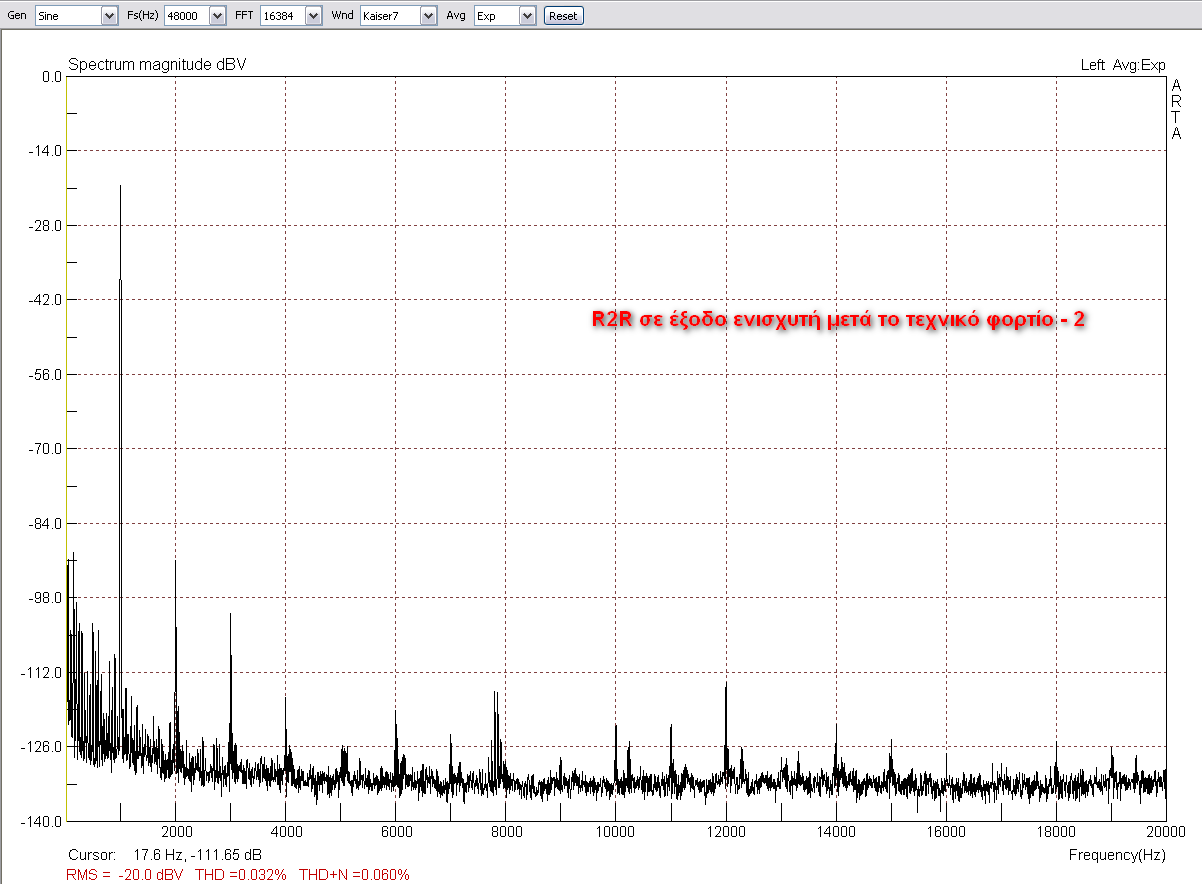
Task: Select "Sine" inside the Gen combo box
Action: (65, 15)
